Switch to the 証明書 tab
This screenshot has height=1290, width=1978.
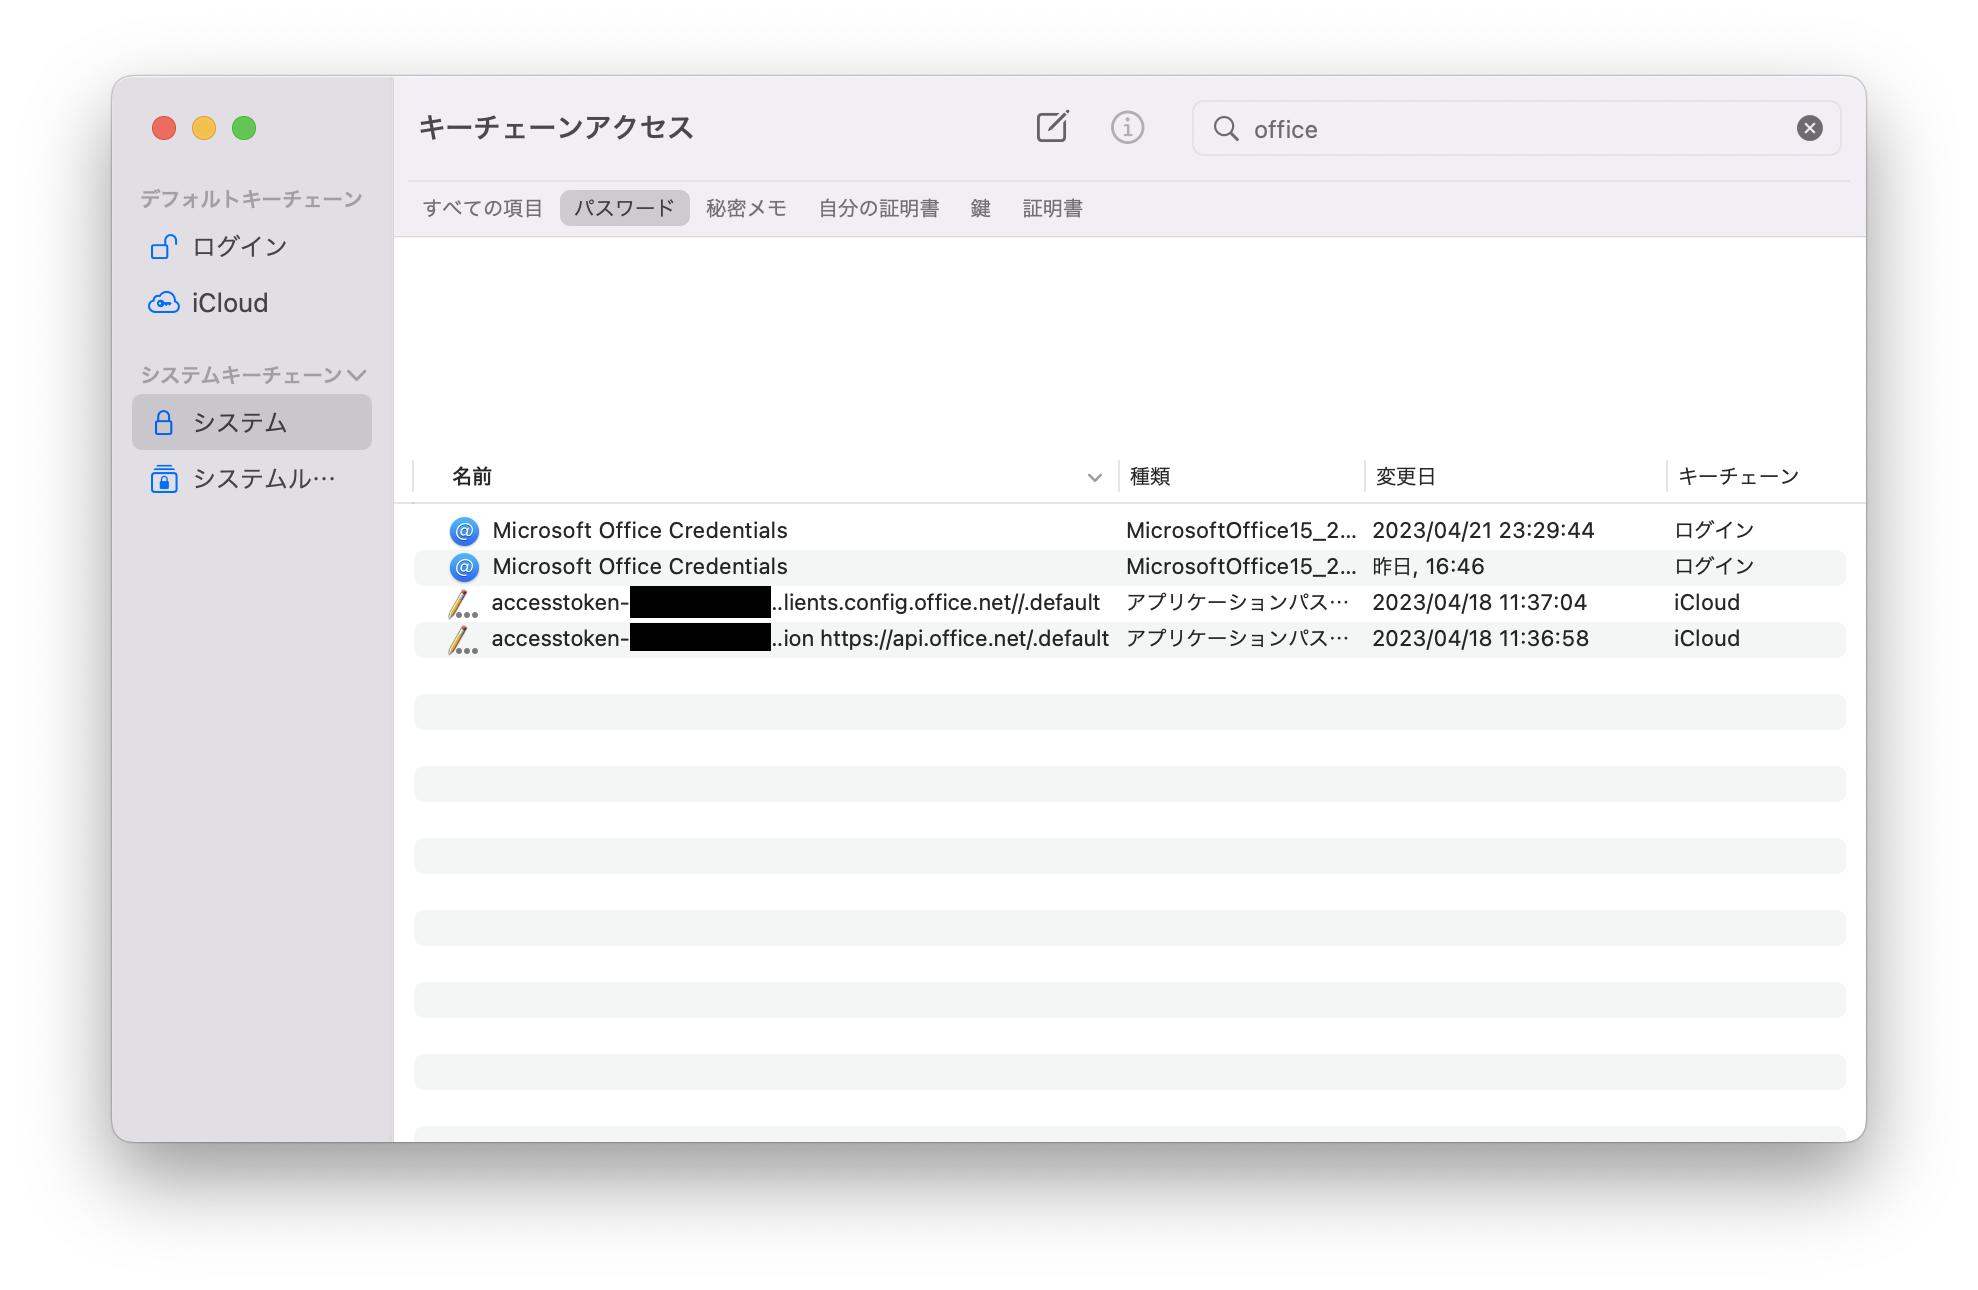[1053, 208]
